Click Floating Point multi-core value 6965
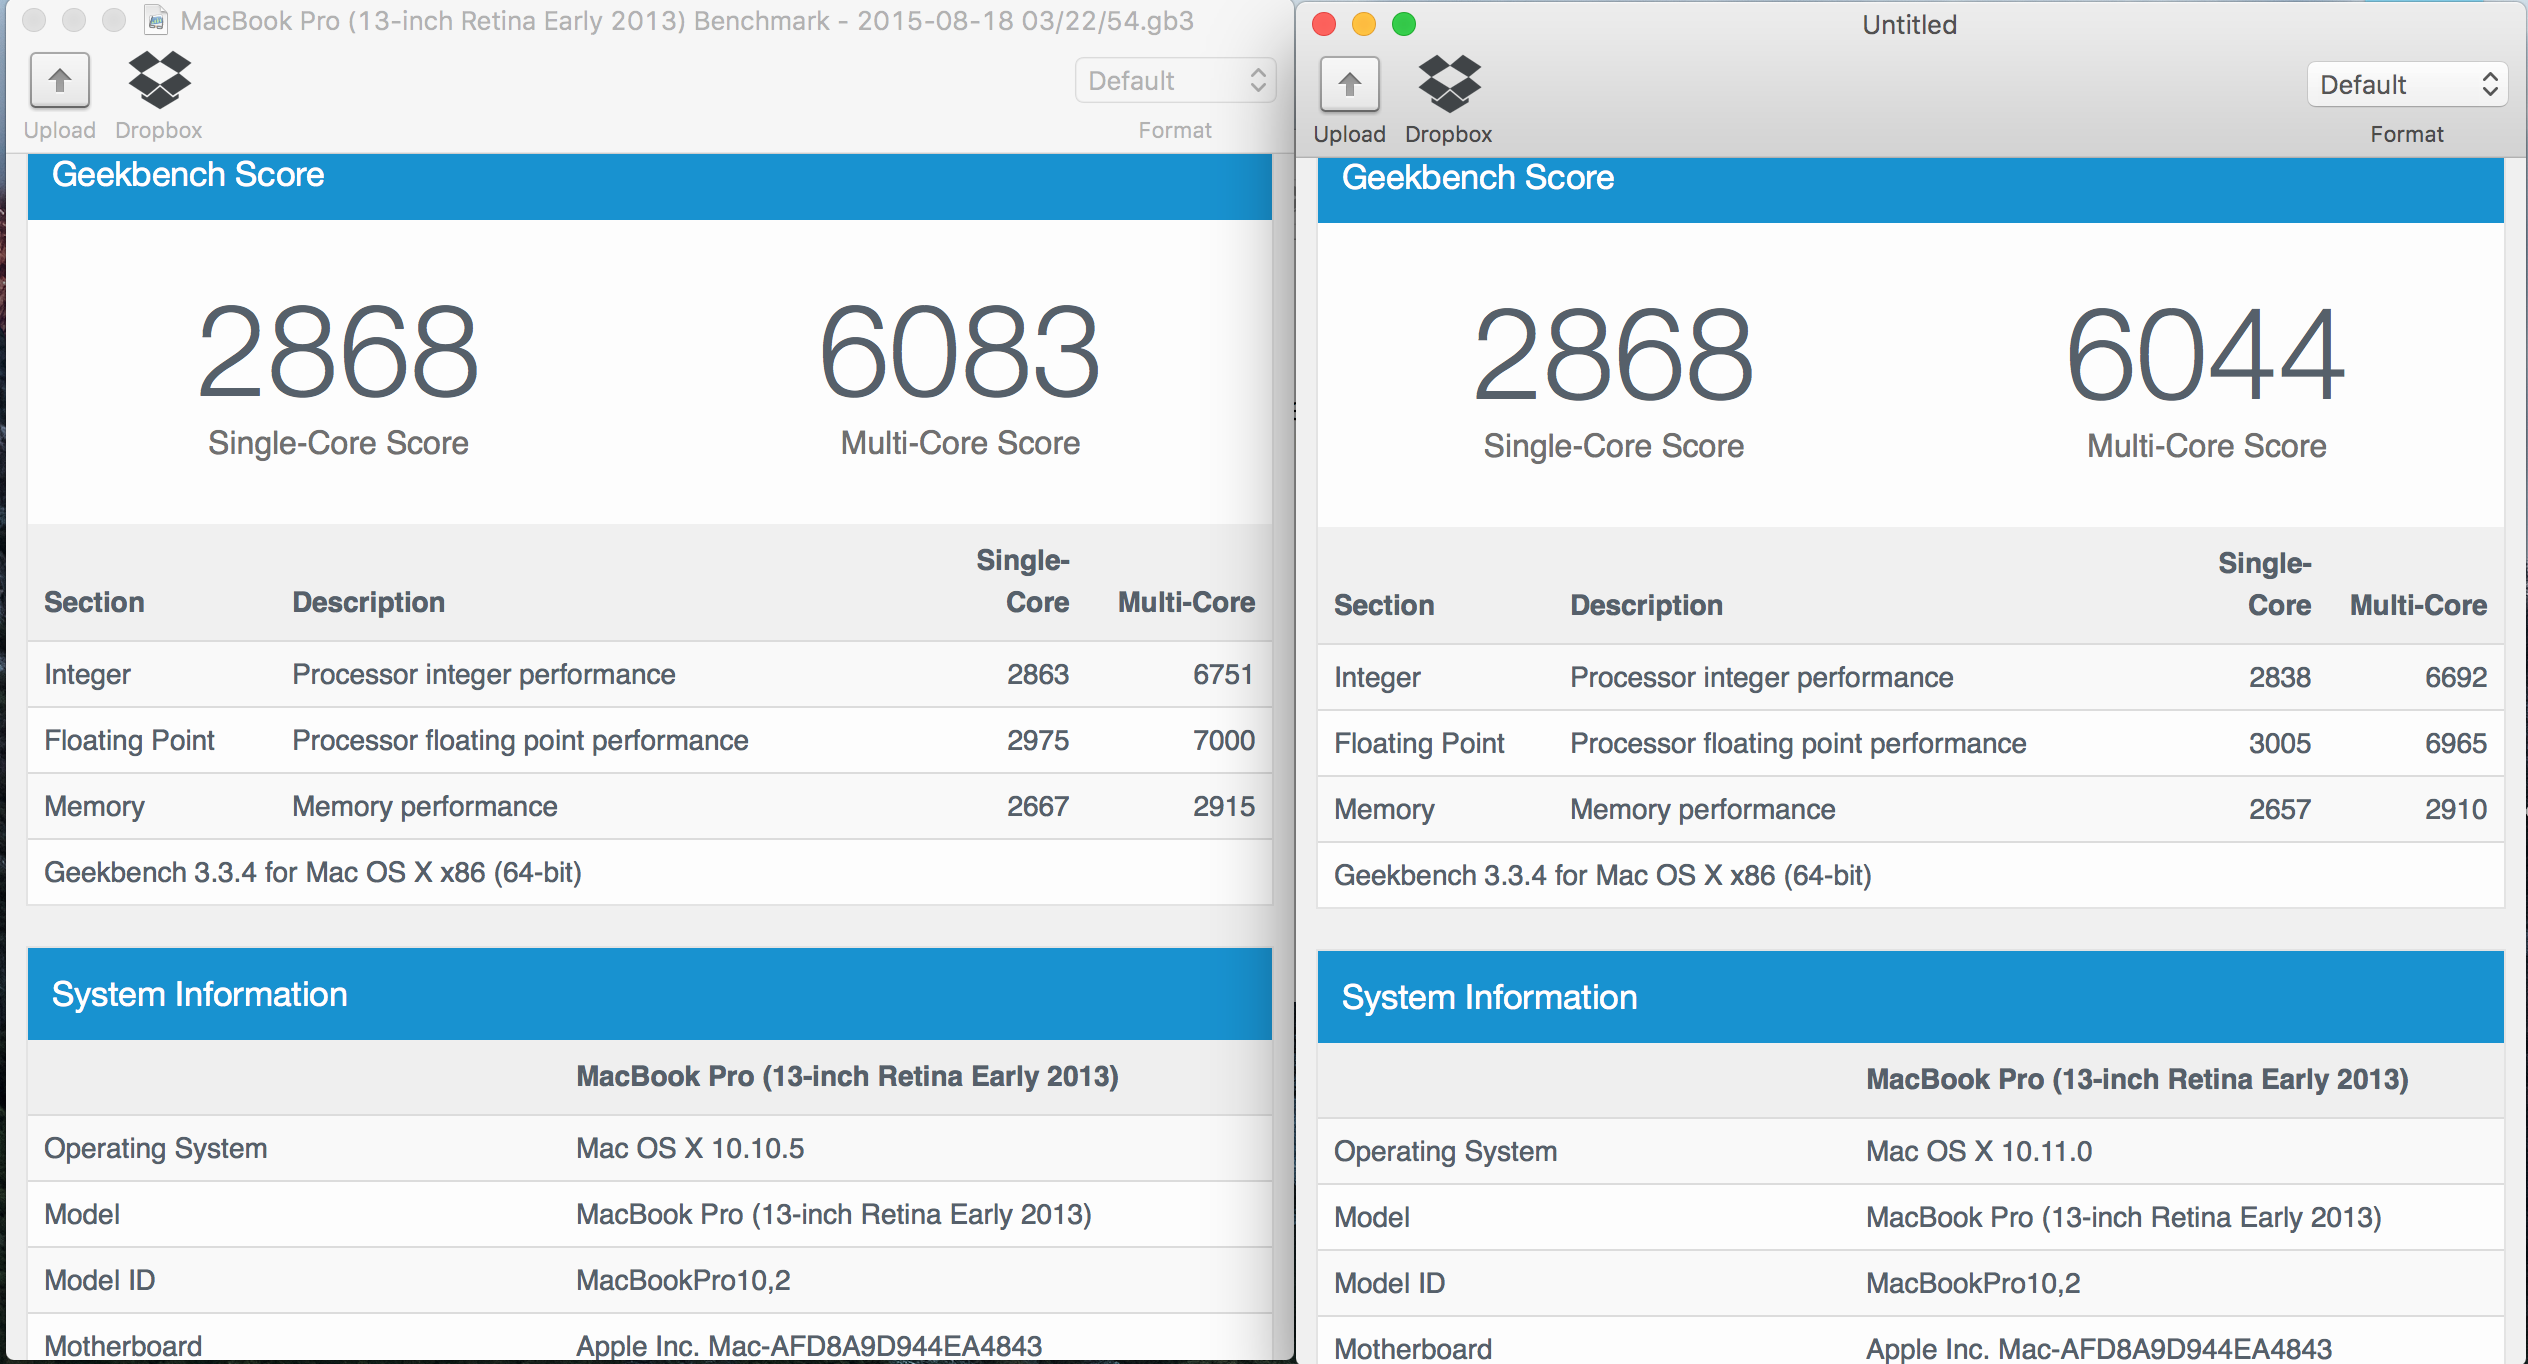The height and width of the screenshot is (1364, 2528). [x=2456, y=743]
